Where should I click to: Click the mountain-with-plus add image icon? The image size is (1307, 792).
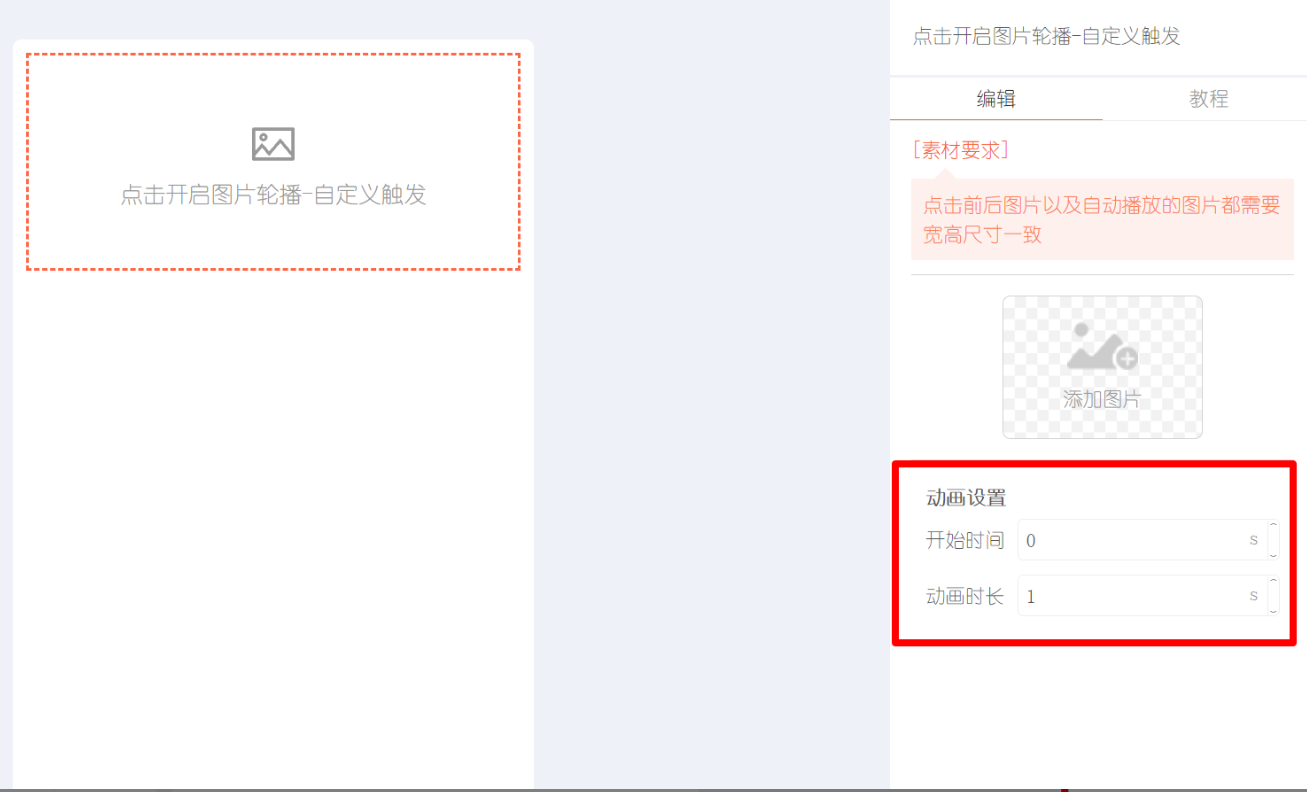point(1102,347)
